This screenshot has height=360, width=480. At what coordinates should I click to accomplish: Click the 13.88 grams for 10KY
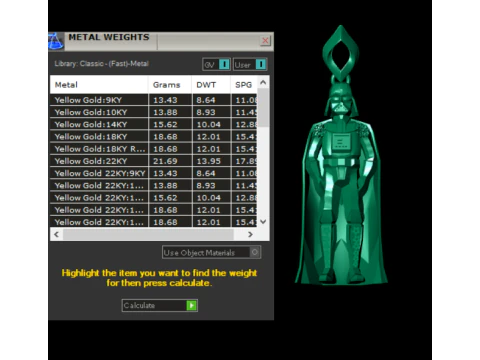165,112
